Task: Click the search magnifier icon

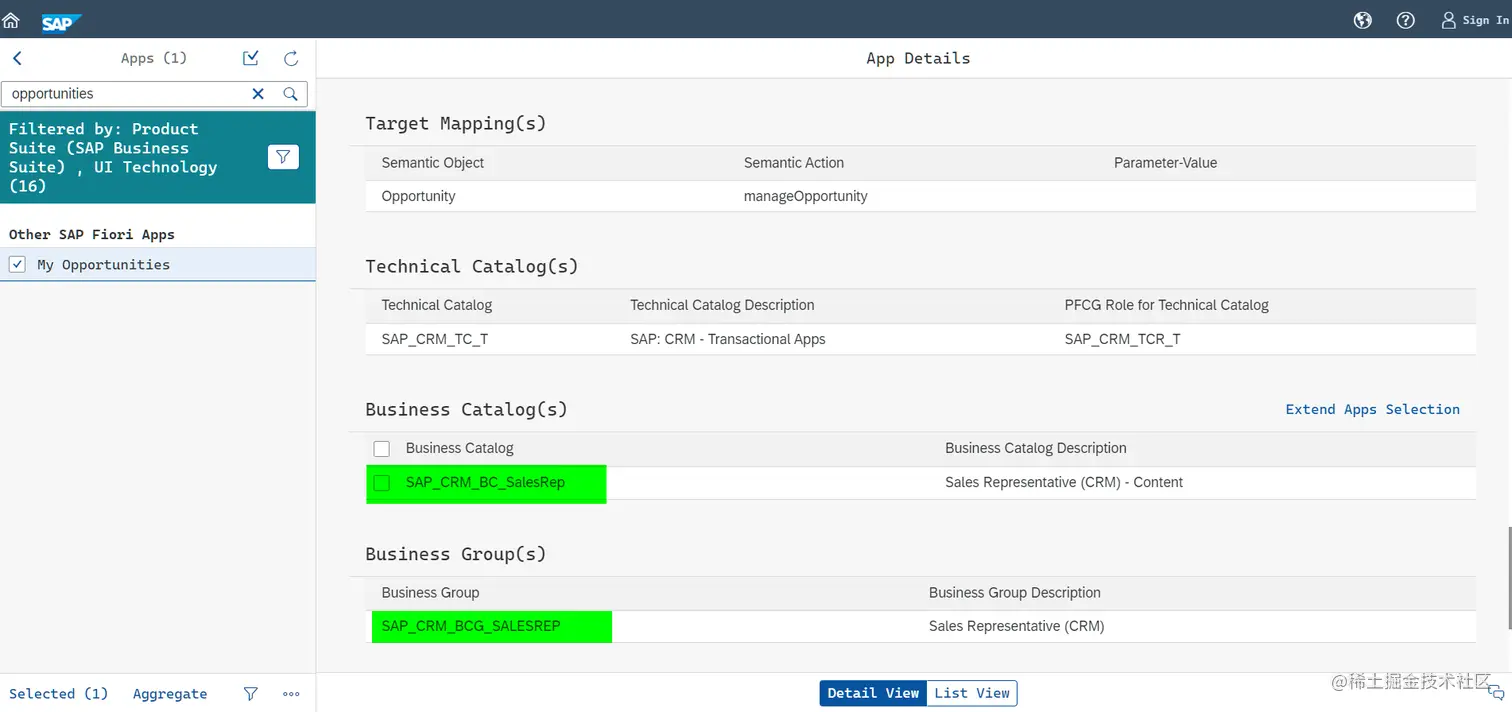Action: 290,94
